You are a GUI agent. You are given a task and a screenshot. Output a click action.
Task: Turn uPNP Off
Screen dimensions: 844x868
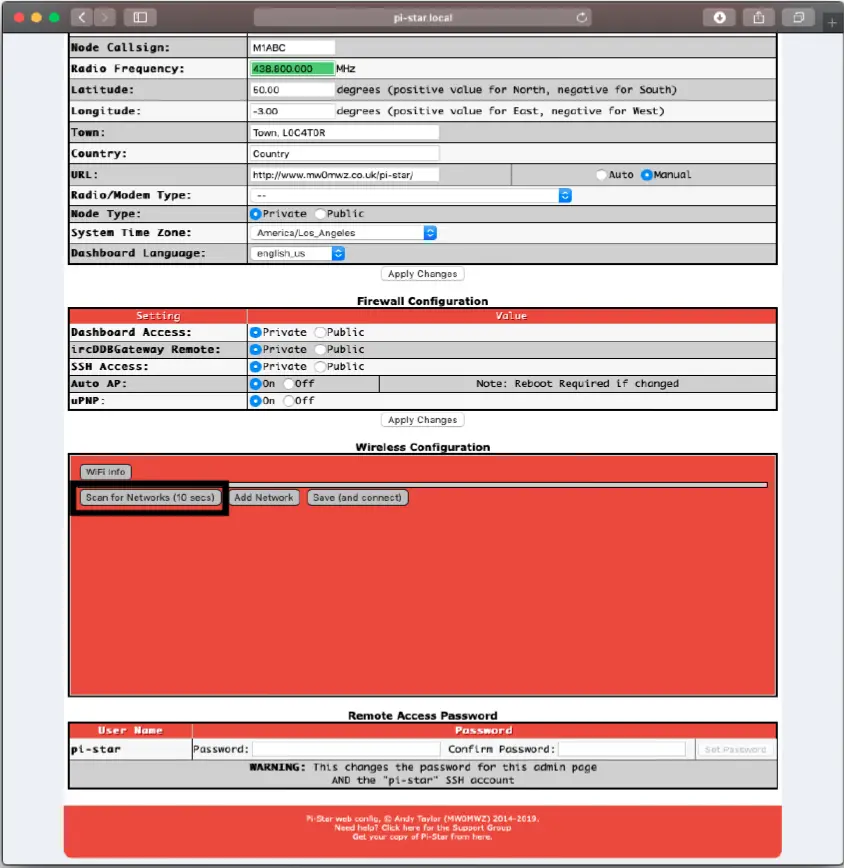(x=288, y=401)
